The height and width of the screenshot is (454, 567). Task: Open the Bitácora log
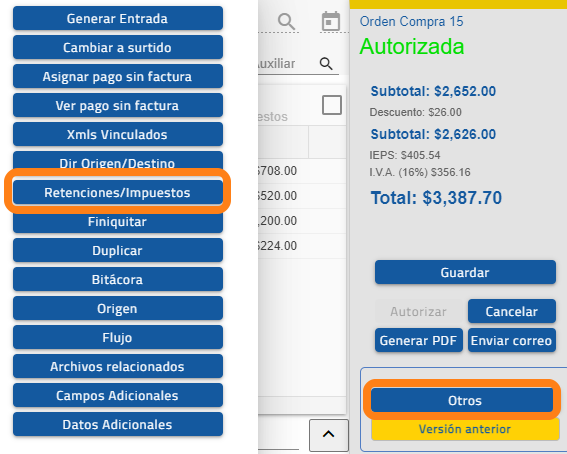pyautogui.click(x=118, y=279)
